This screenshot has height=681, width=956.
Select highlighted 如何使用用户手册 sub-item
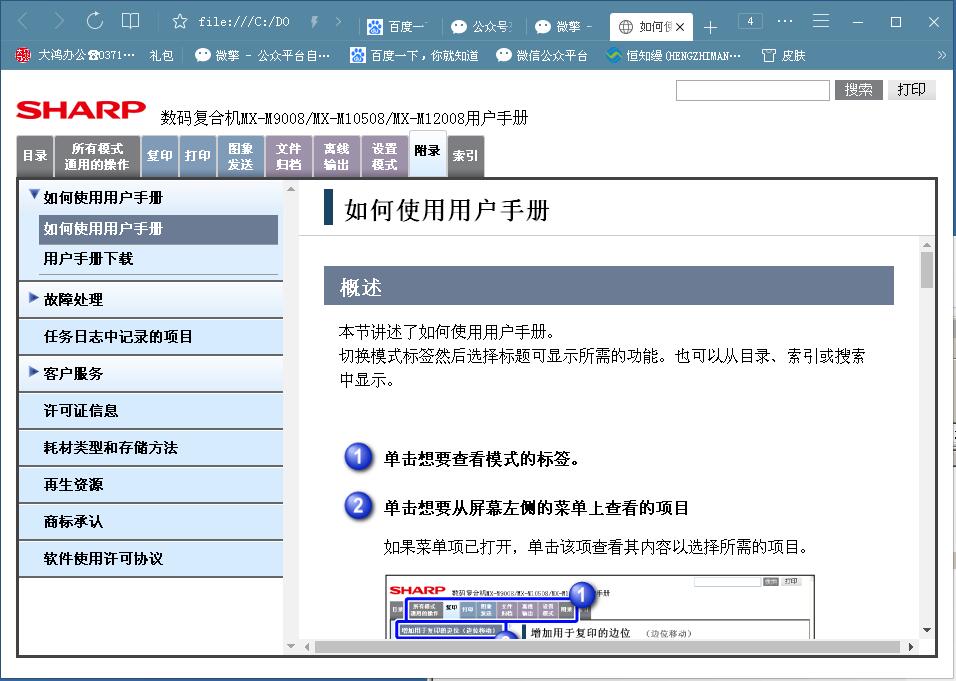pos(158,229)
